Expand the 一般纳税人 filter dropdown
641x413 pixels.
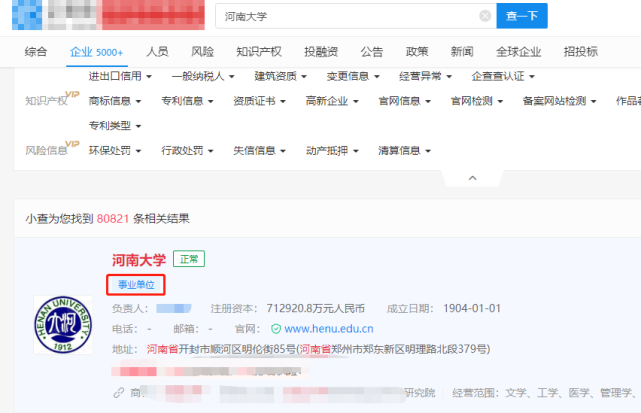coord(203,76)
